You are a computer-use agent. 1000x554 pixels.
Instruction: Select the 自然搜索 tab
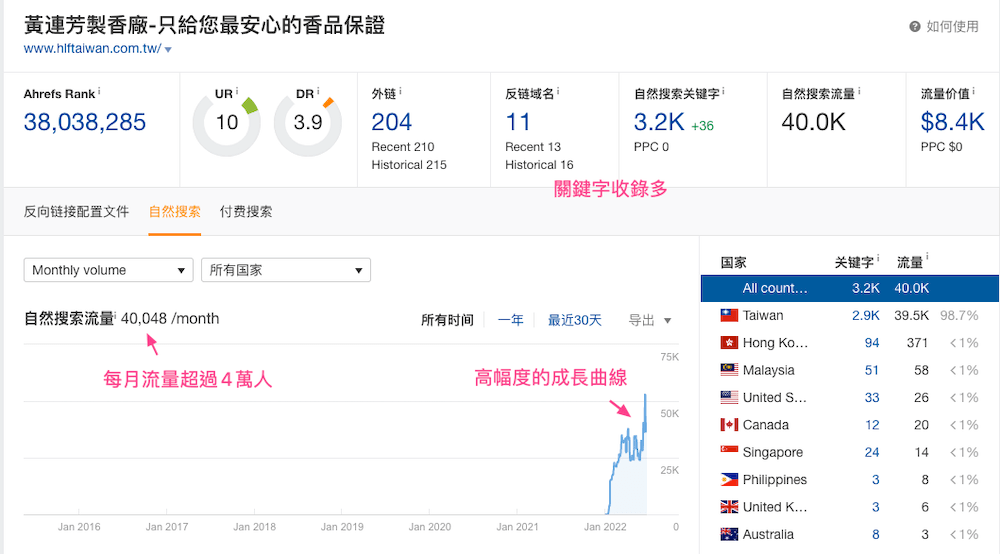pos(175,212)
